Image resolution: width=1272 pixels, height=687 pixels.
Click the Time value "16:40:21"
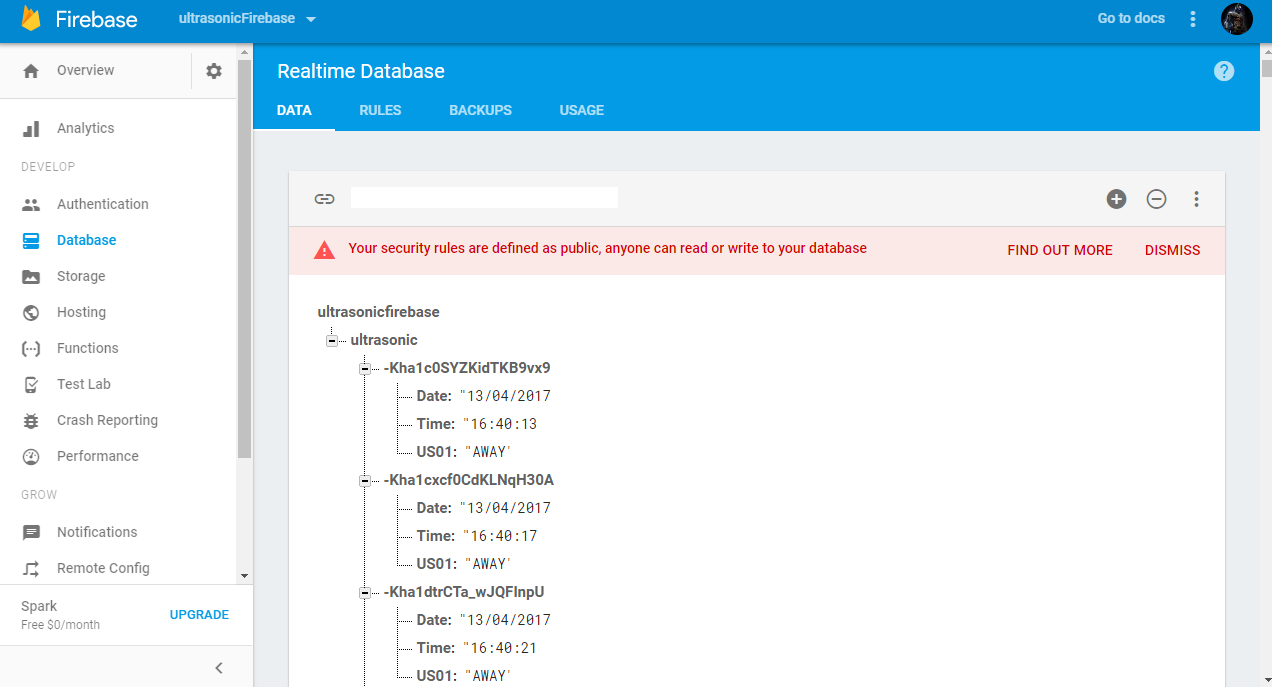pos(498,648)
